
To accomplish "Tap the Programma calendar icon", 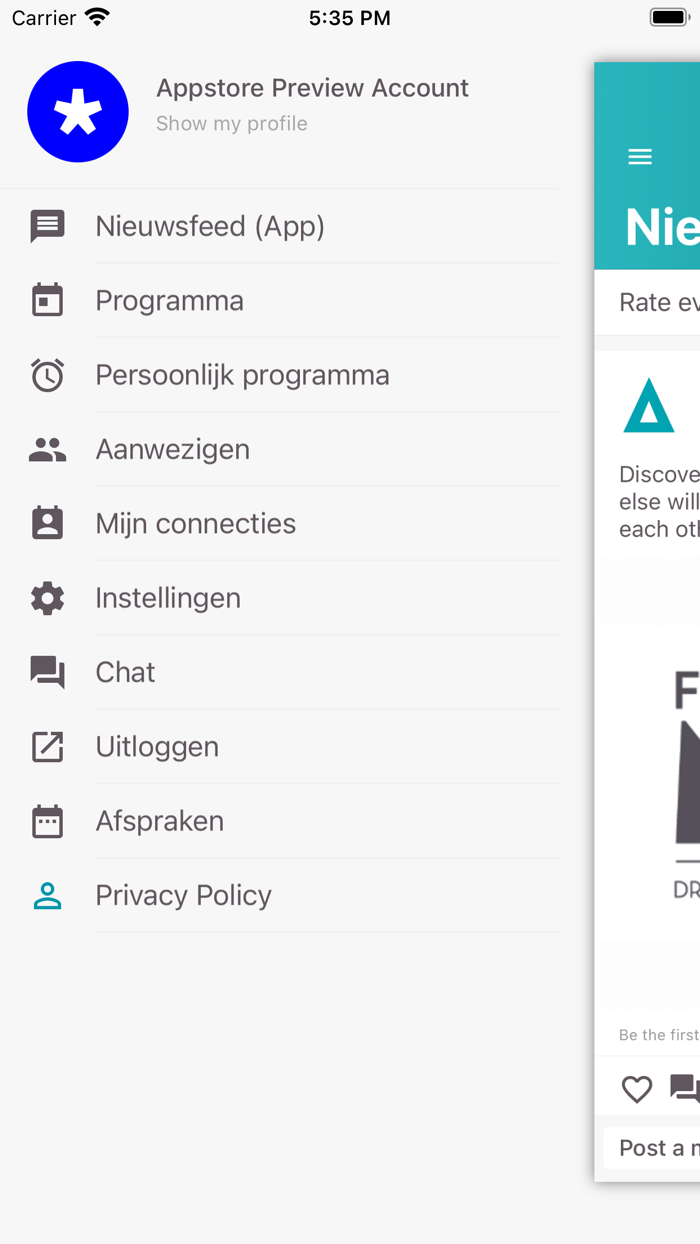I will coord(47,301).
